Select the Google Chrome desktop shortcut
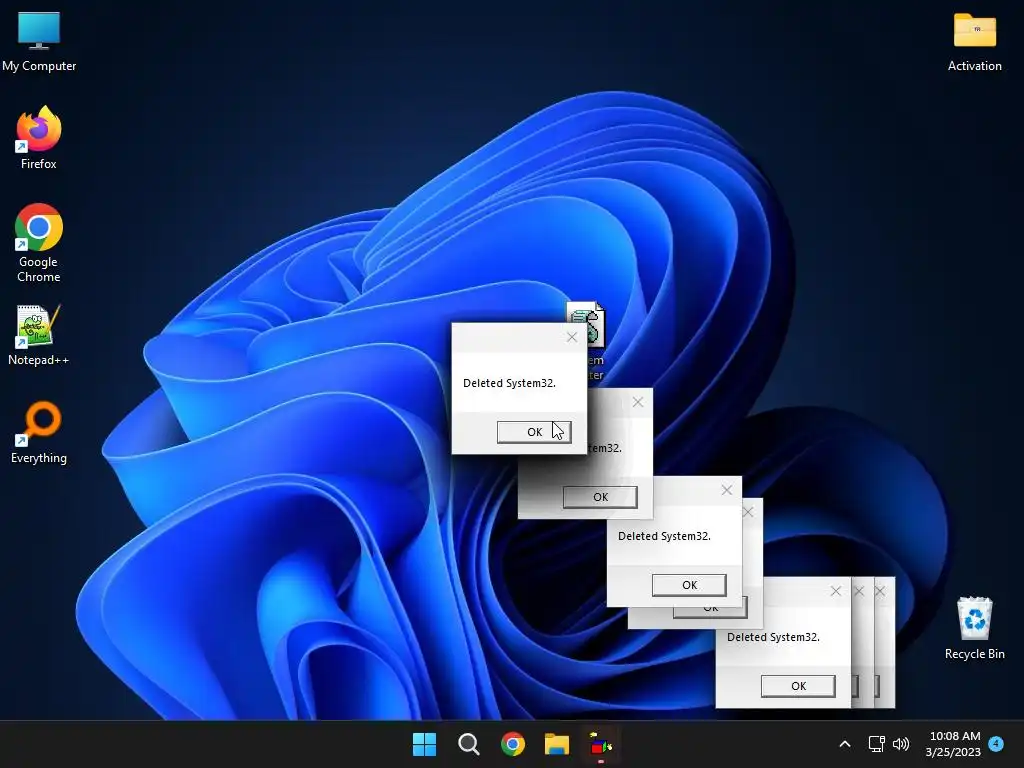Viewport: 1024px width, 768px height. (x=39, y=243)
